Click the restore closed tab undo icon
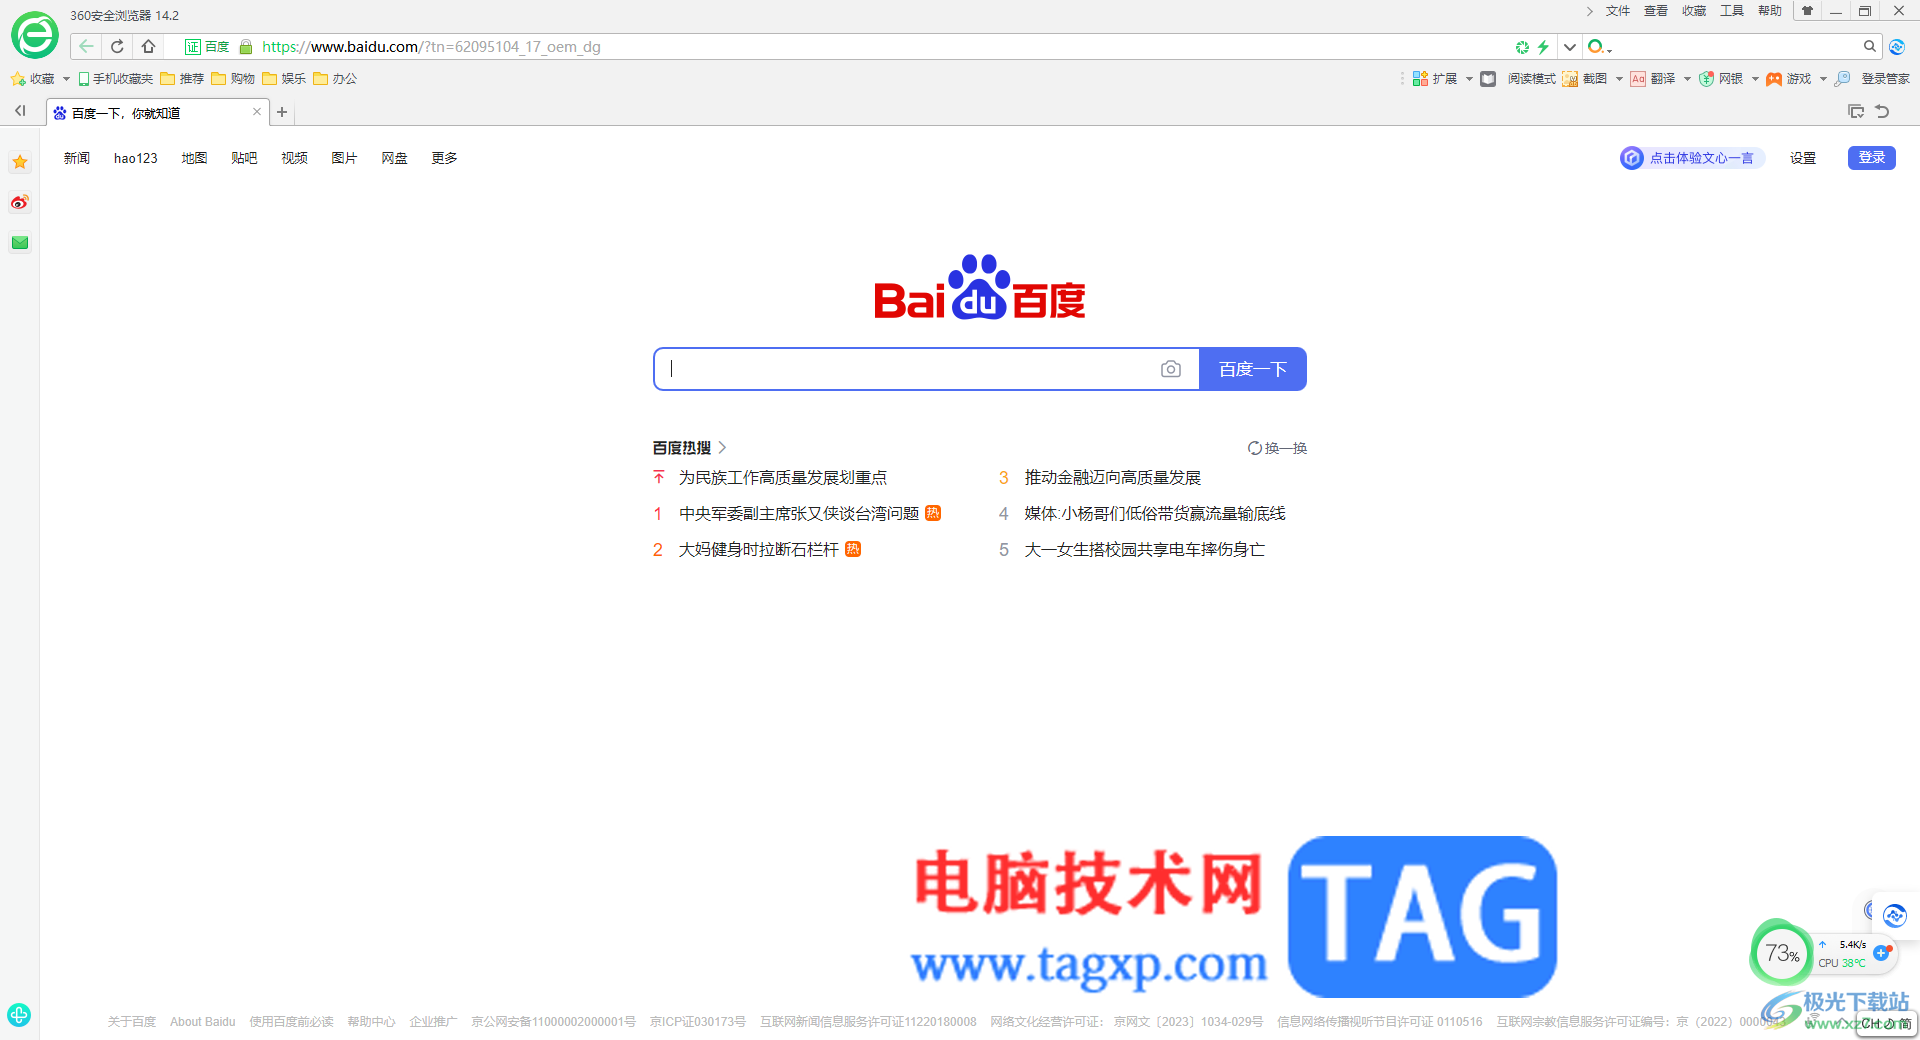The image size is (1920, 1040). click(x=1882, y=112)
